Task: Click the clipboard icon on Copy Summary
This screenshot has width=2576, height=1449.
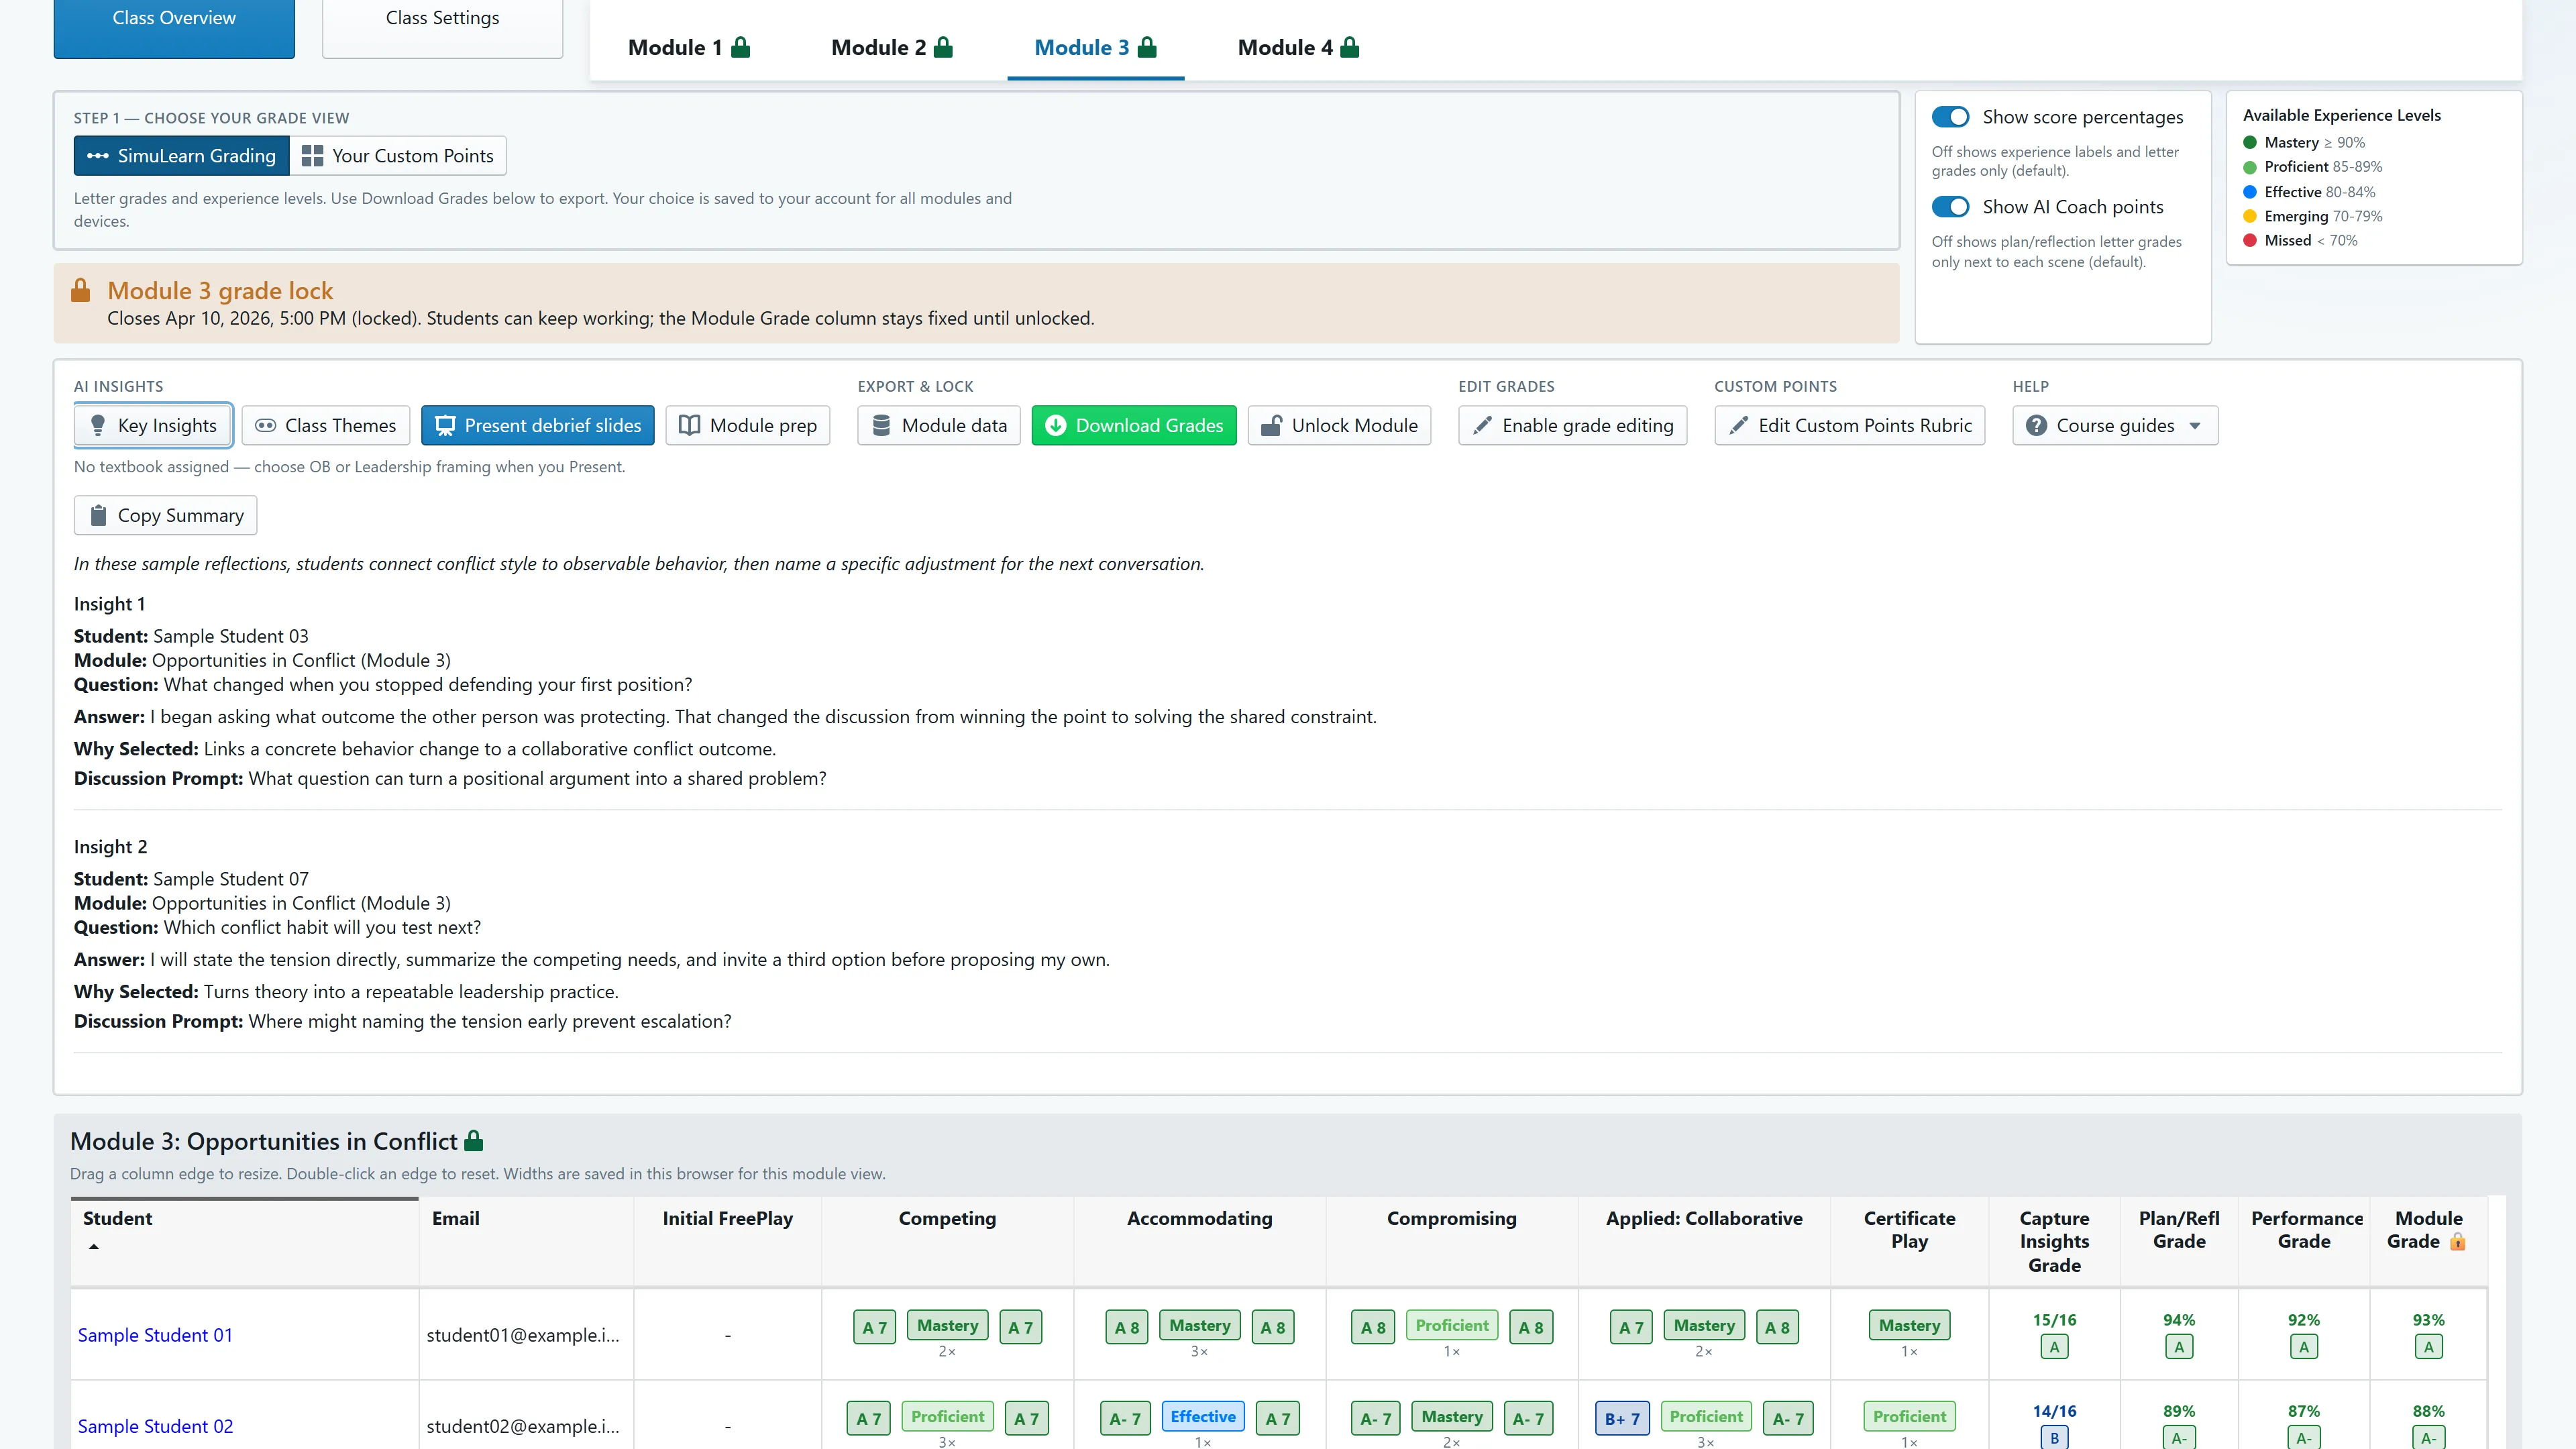Action: (98, 515)
